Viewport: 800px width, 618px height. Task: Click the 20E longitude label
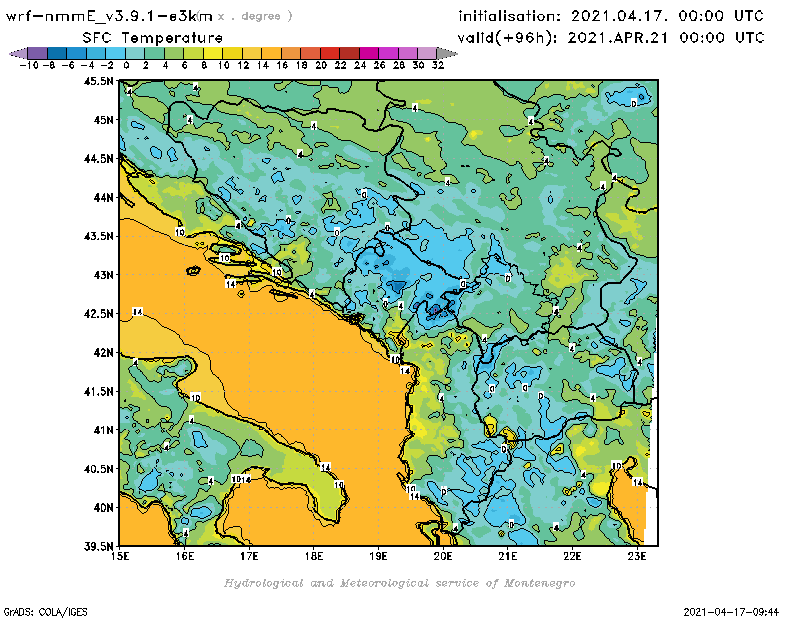pyautogui.click(x=443, y=556)
